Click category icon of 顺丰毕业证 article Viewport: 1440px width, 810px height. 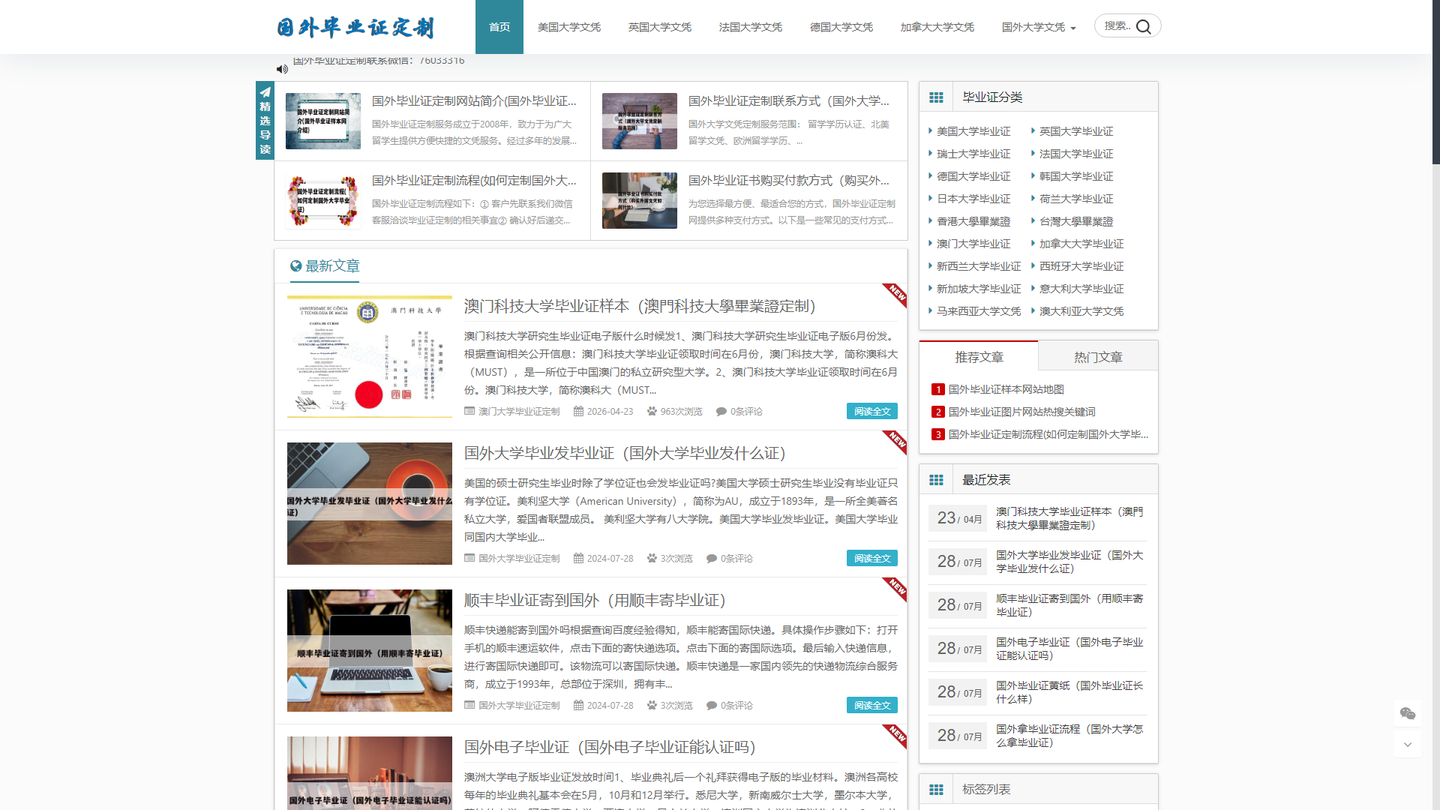pos(470,705)
